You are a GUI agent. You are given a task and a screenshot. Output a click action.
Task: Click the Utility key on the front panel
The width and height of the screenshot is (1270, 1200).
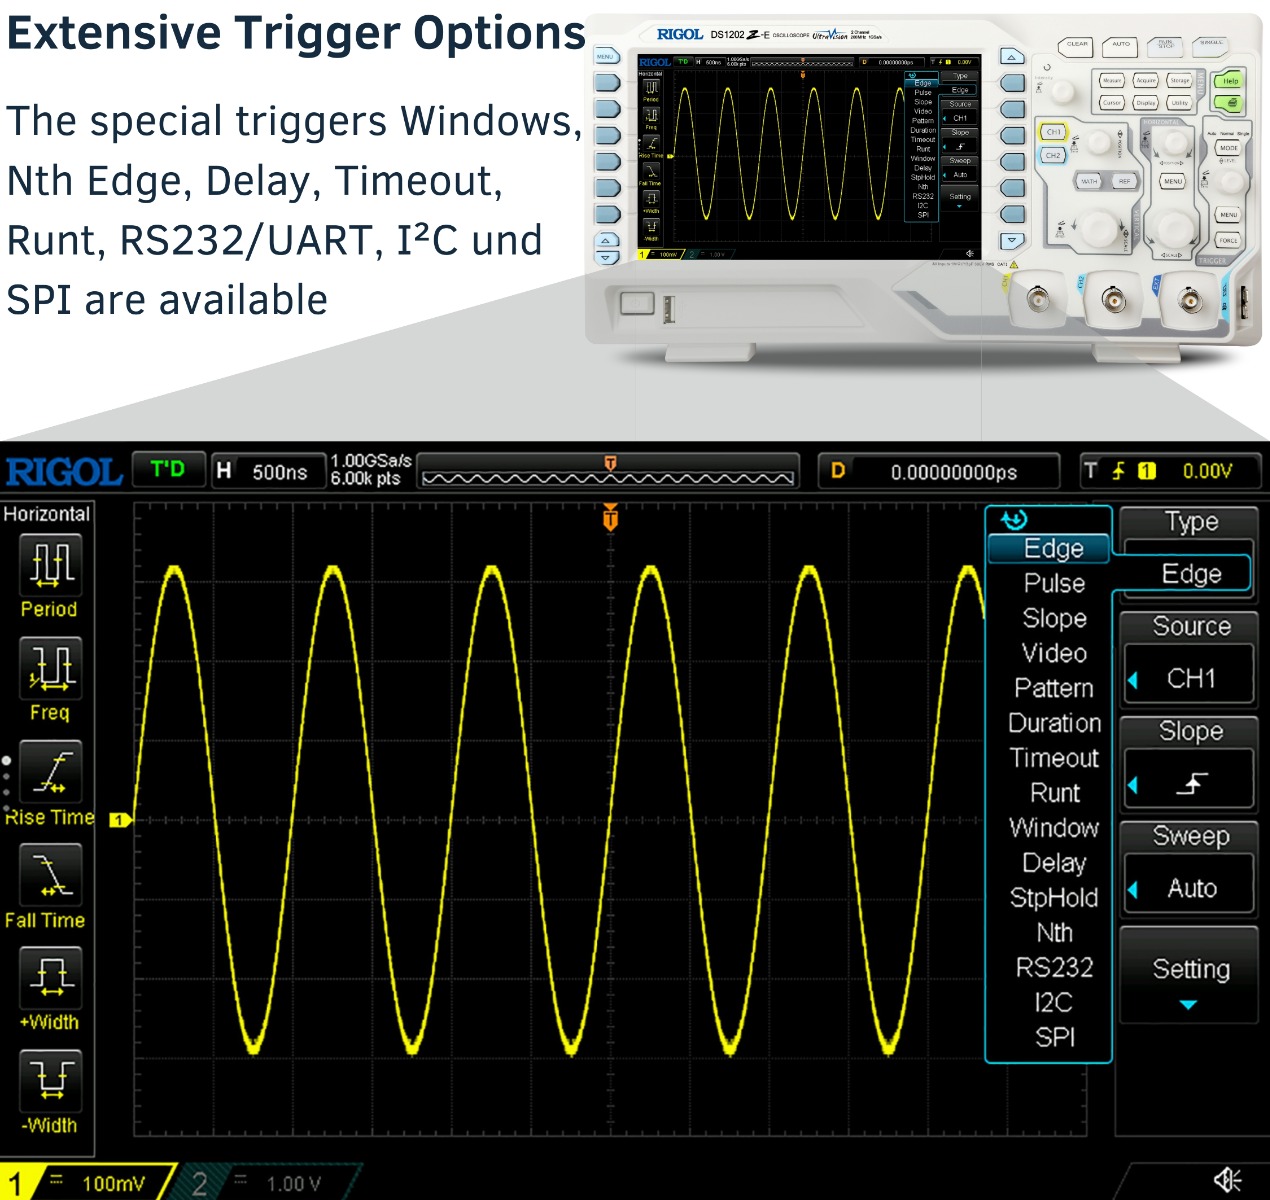click(x=1180, y=103)
